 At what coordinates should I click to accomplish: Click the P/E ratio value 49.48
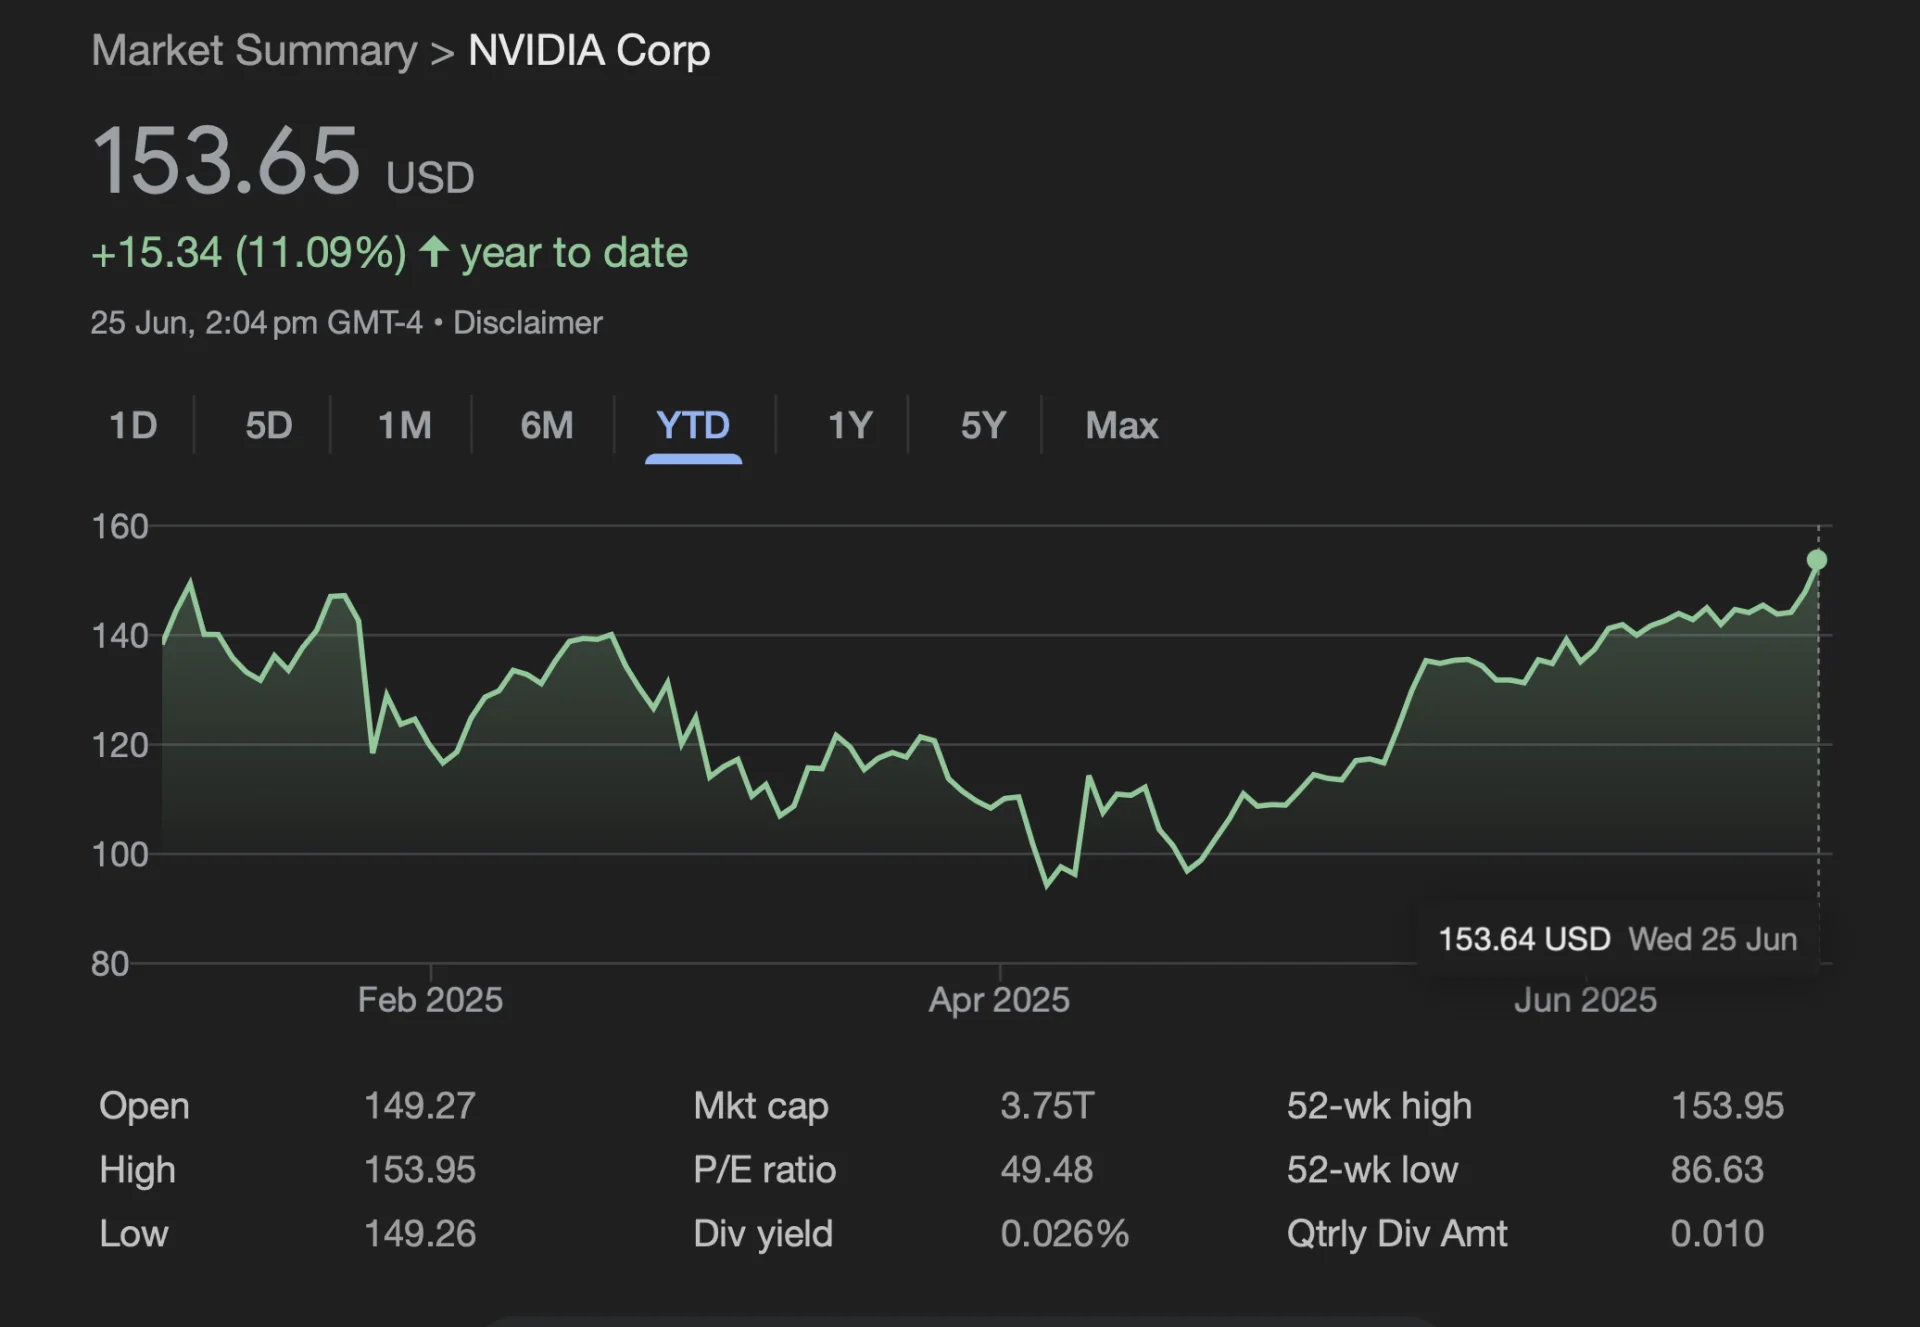1047,1170
